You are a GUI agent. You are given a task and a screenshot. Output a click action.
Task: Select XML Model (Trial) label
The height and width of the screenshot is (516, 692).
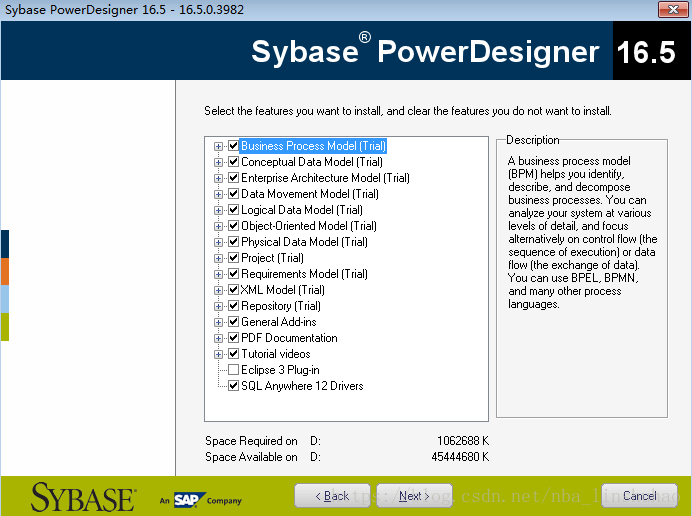point(283,290)
